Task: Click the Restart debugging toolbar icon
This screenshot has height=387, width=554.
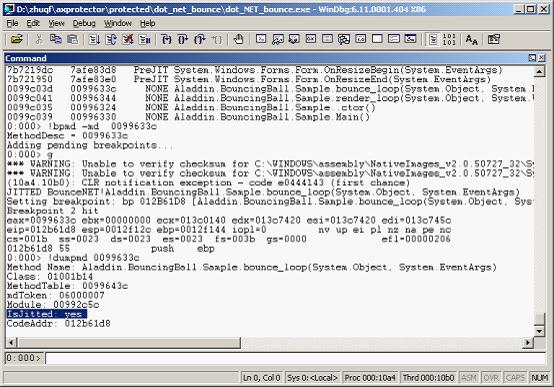Action: (111, 39)
